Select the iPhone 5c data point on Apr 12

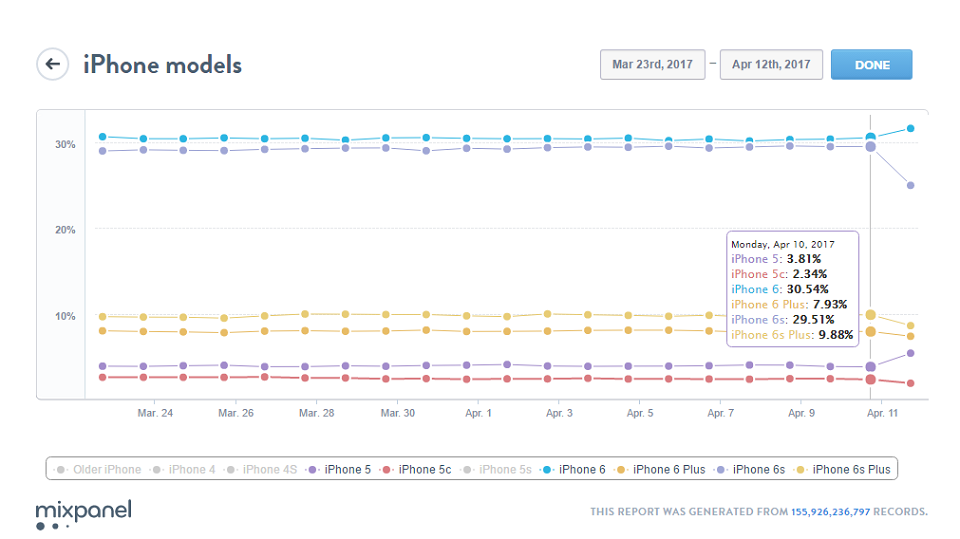pos(910,383)
